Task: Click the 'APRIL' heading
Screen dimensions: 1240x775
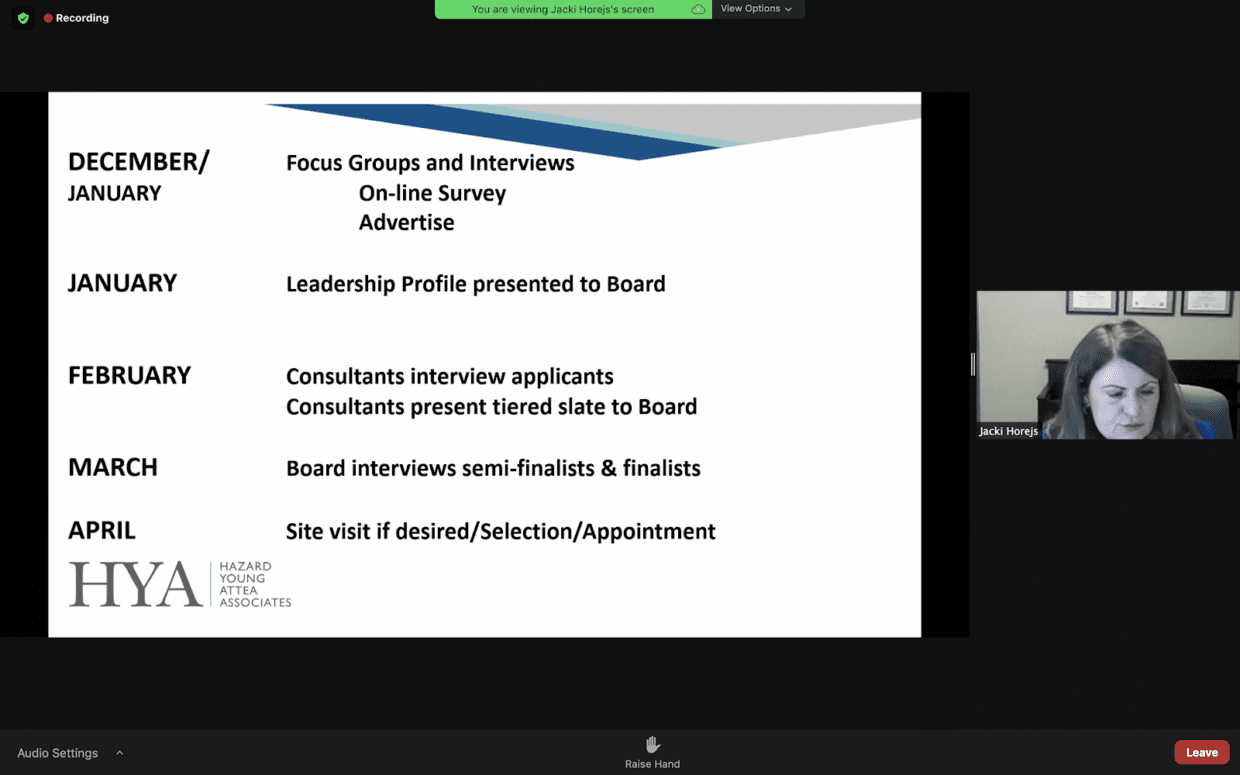Action: 102,530
